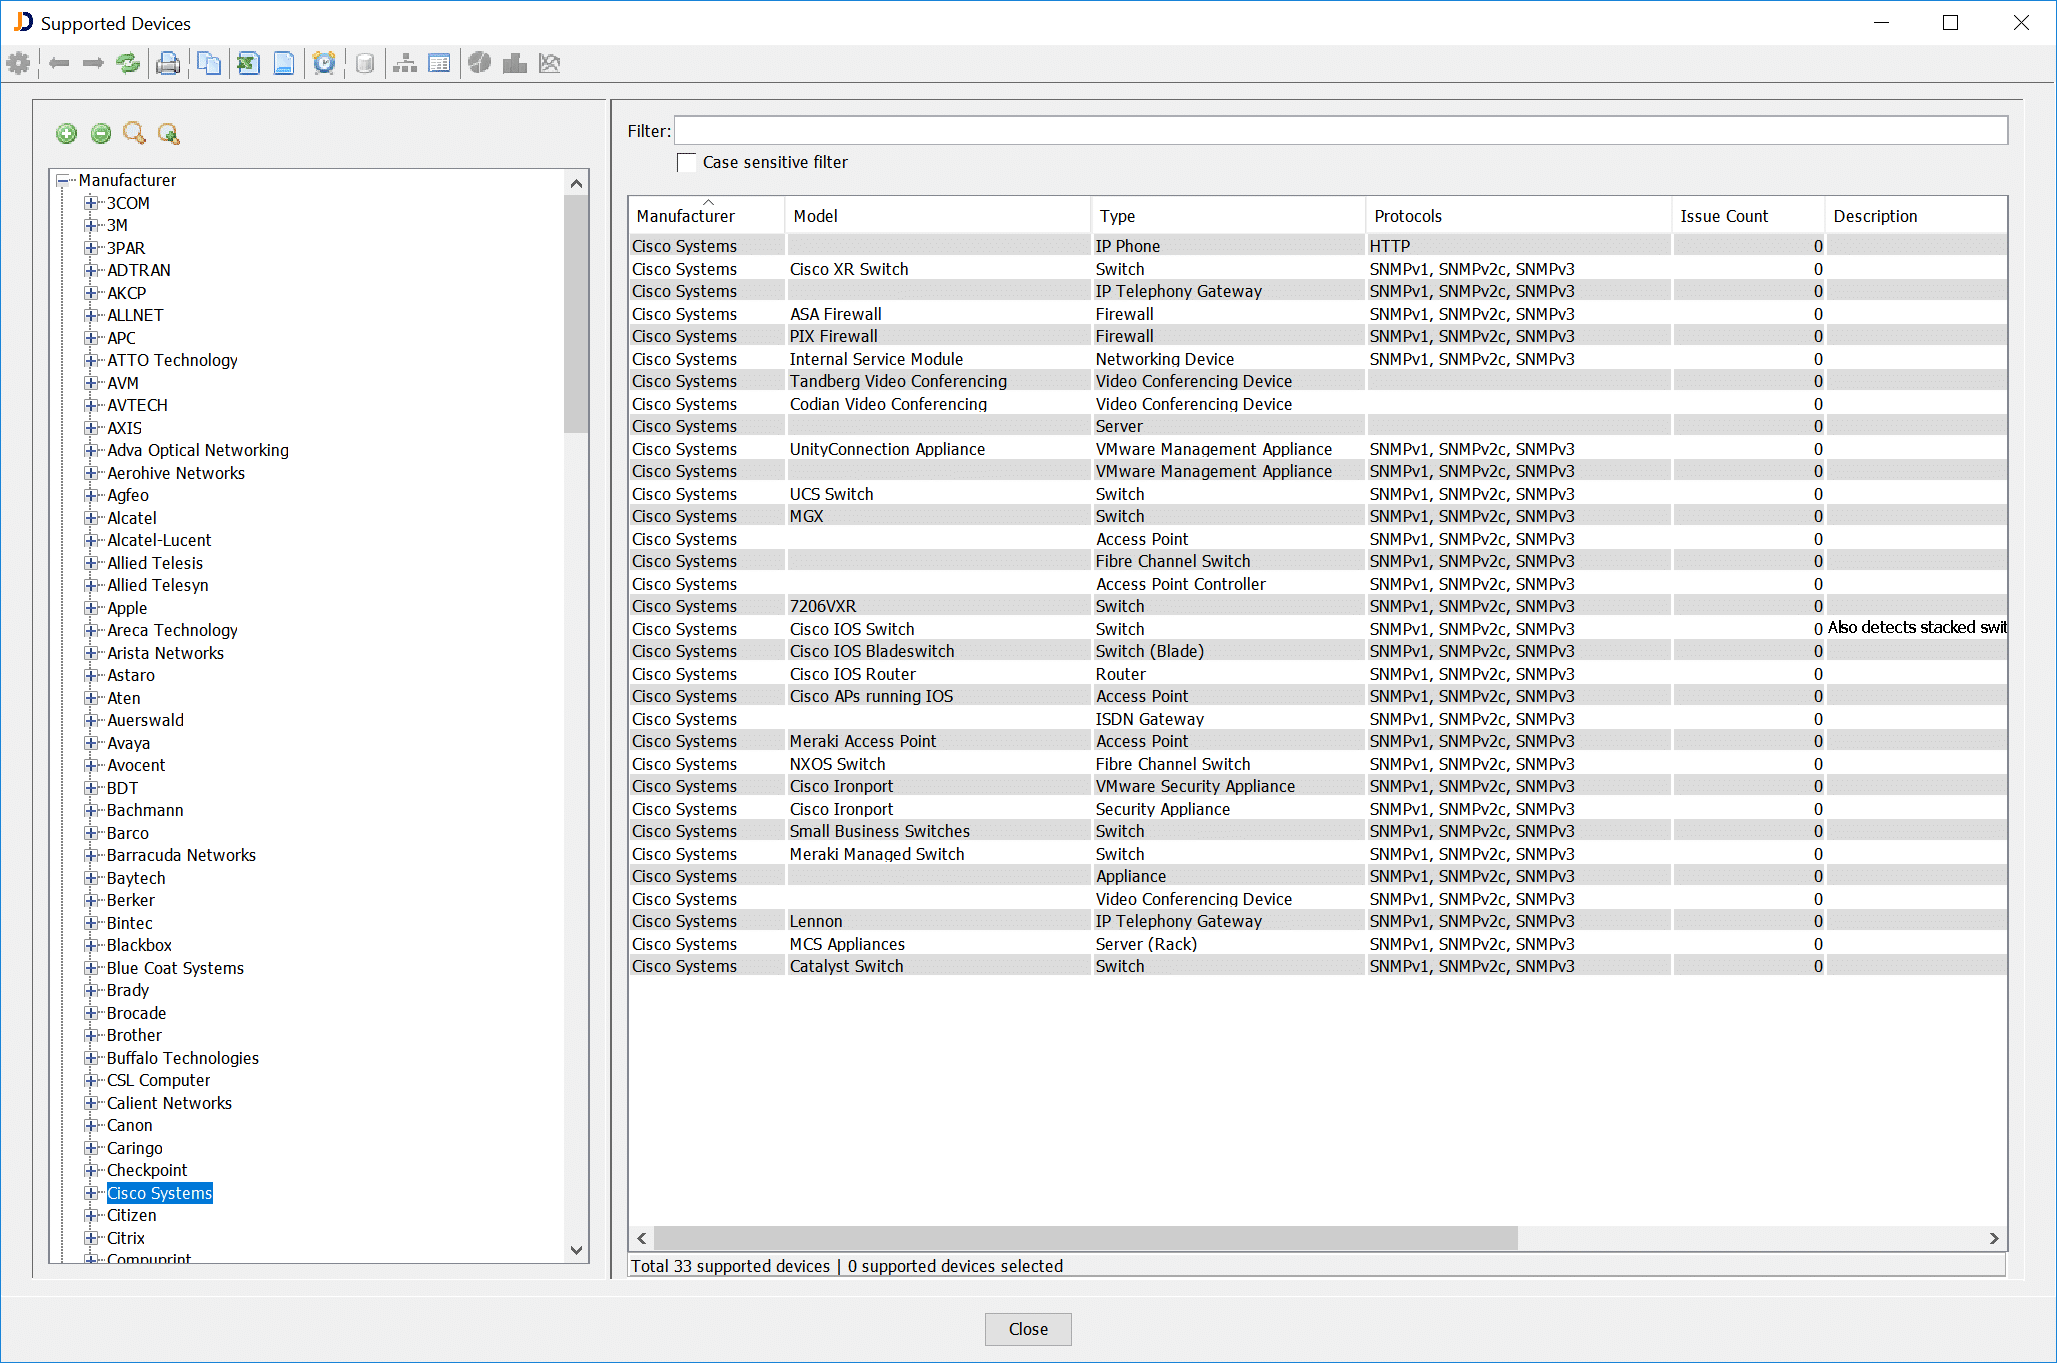Expand the Cisco Systems tree node

point(92,1192)
